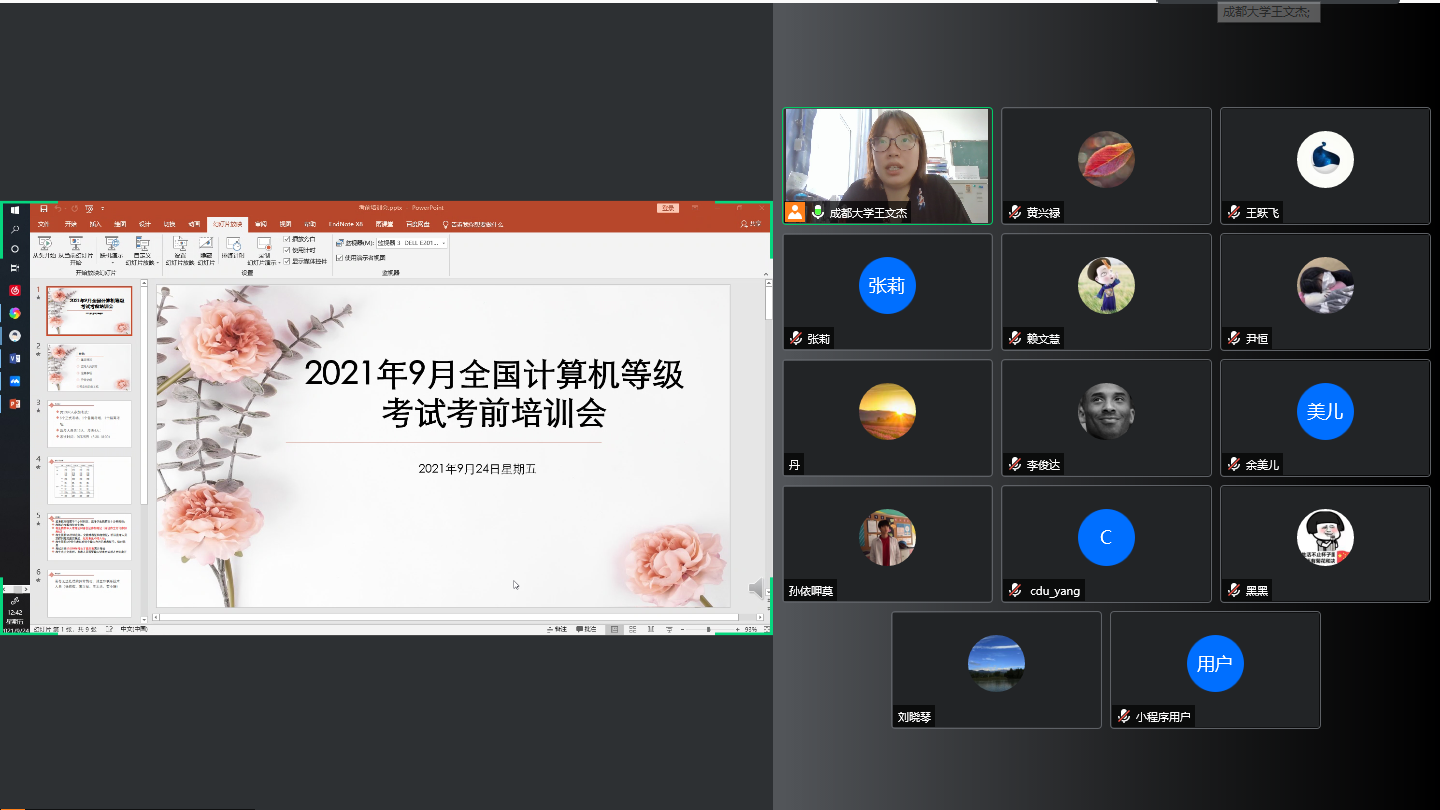Click the Notes button in status bar
Viewport: 1440px width, 810px height.
point(557,629)
